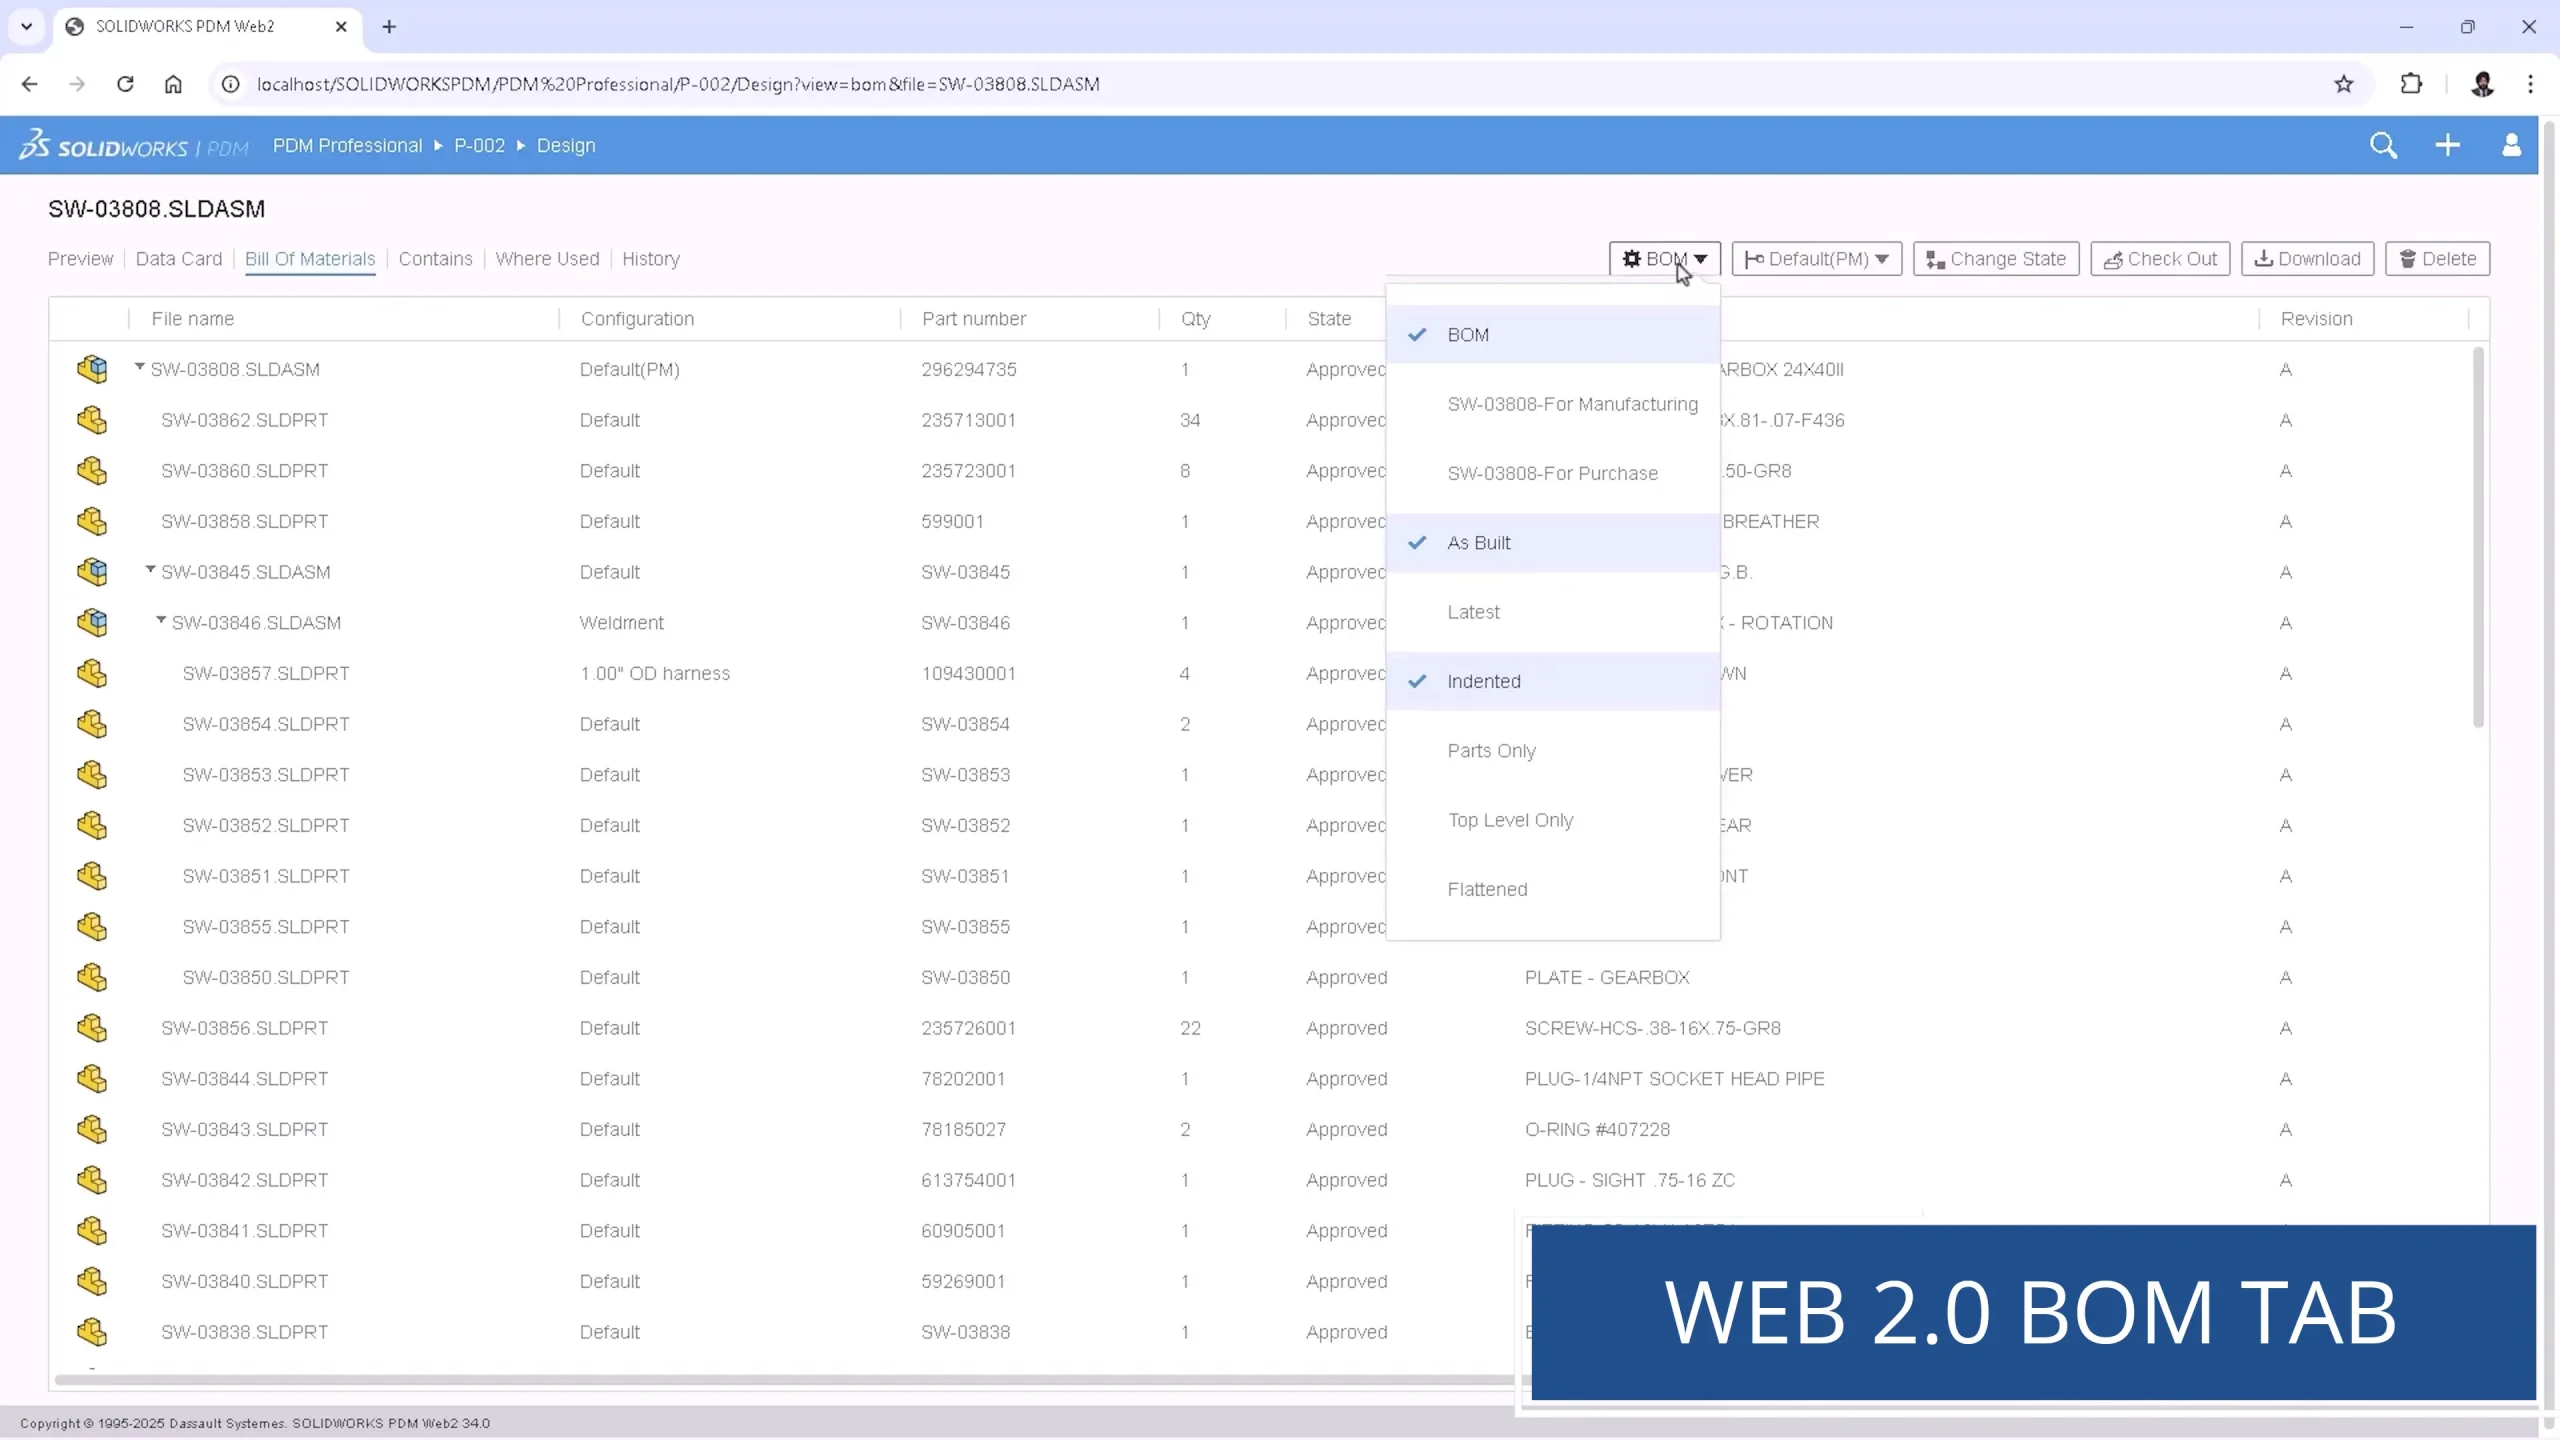Open the Default(PM) configuration dropdown

pos(1815,258)
